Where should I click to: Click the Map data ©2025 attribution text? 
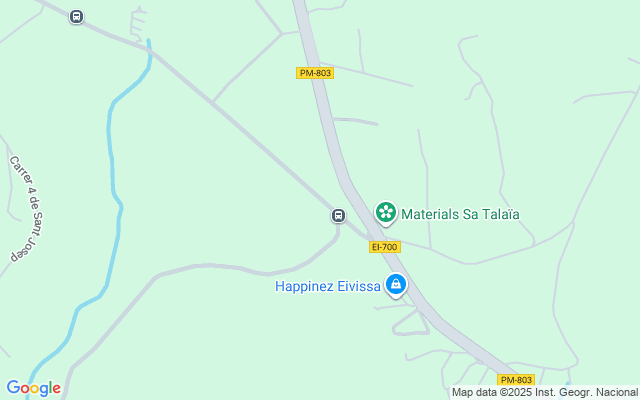[492, 392]
